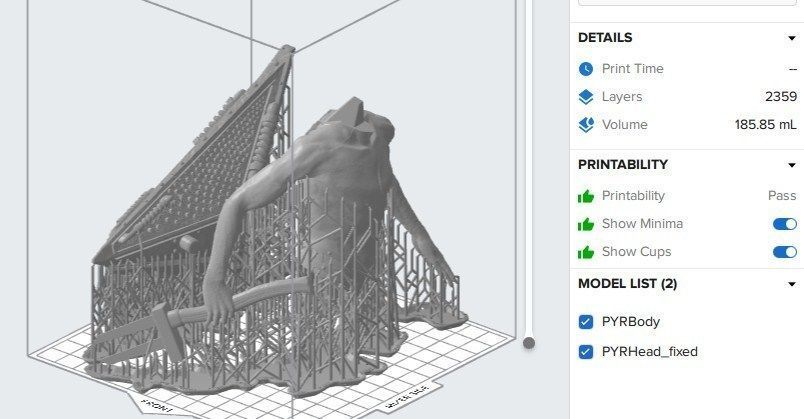The image size is (804, 419).
Task: Select PYRHead_fixed in the model list
Action: coord(650,352)
